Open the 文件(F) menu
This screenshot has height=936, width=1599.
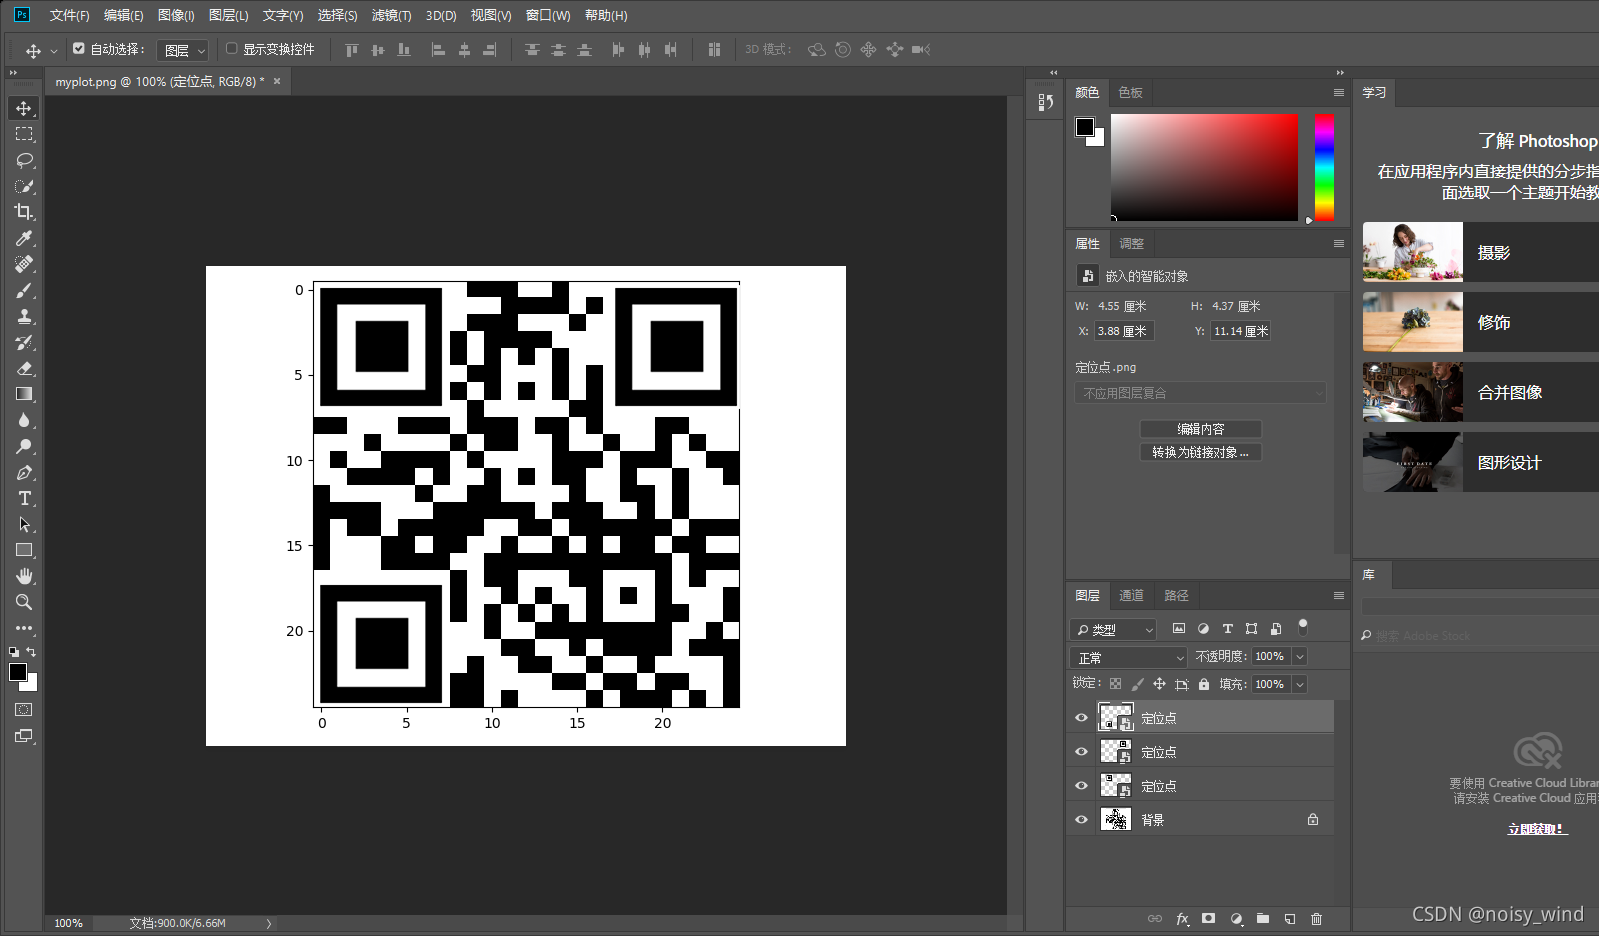coord(69,15)
